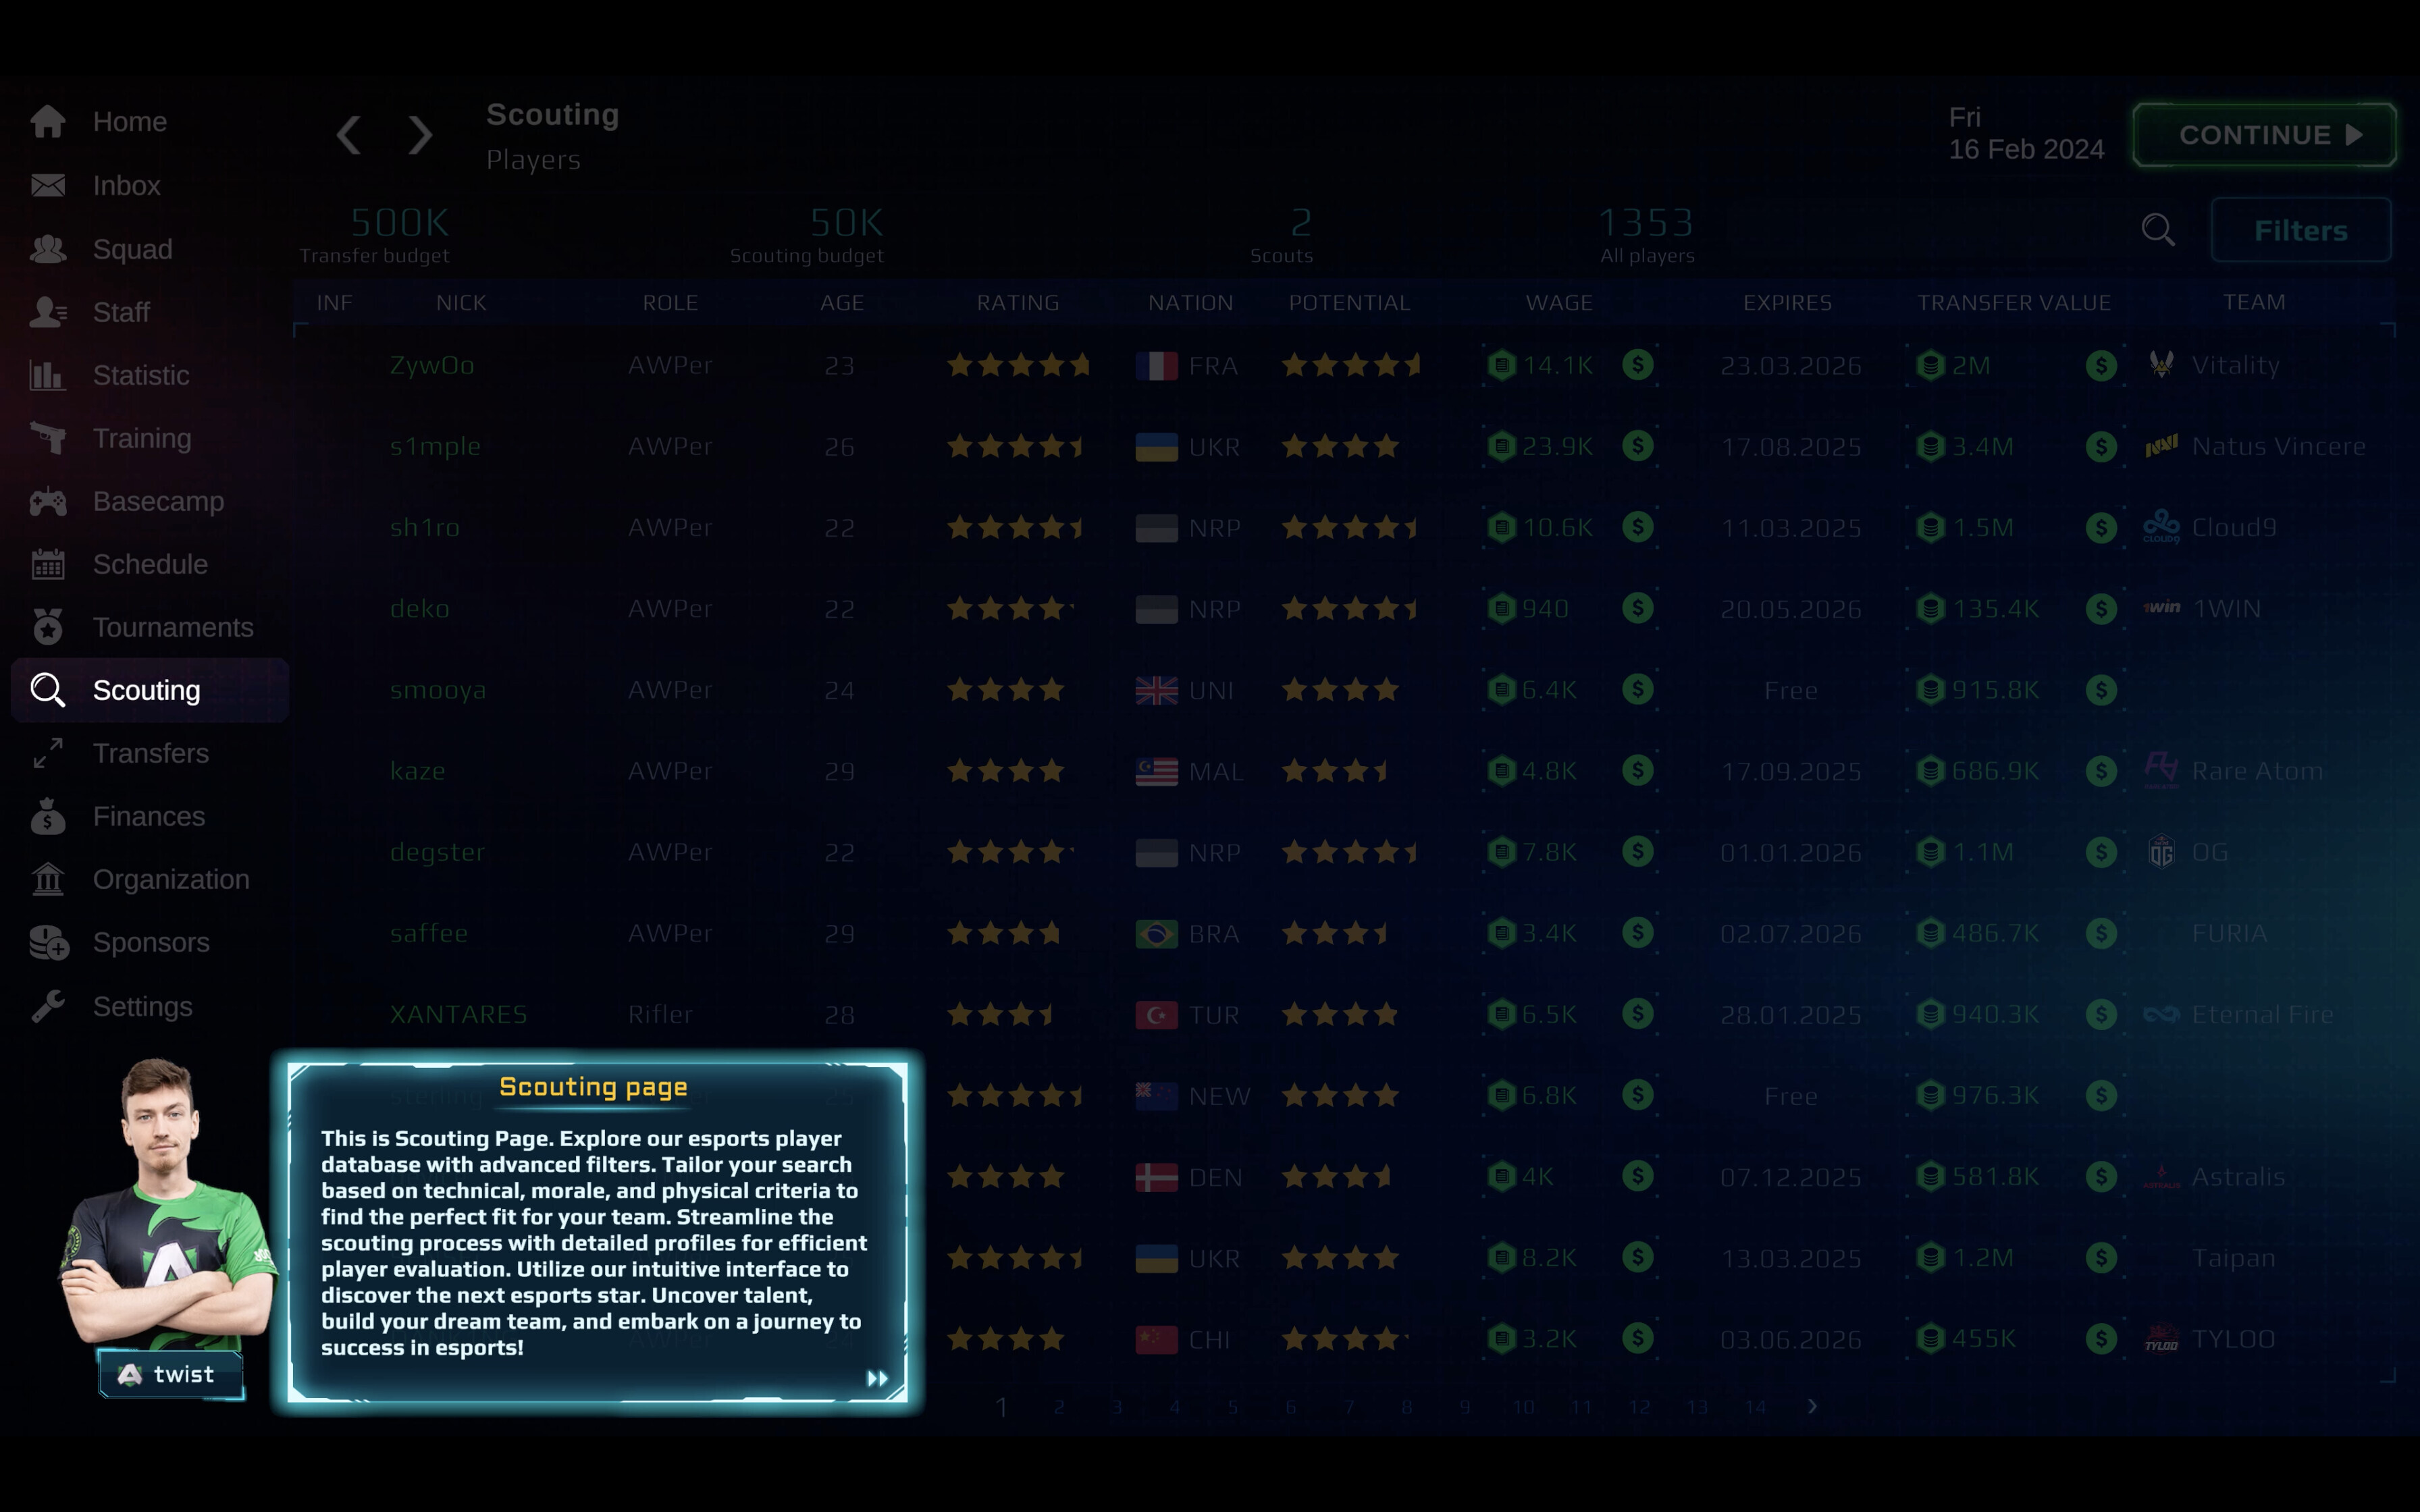This screenshot has height=1512, width=2420.
Task: Open the Filters button
Action: 2300,230
